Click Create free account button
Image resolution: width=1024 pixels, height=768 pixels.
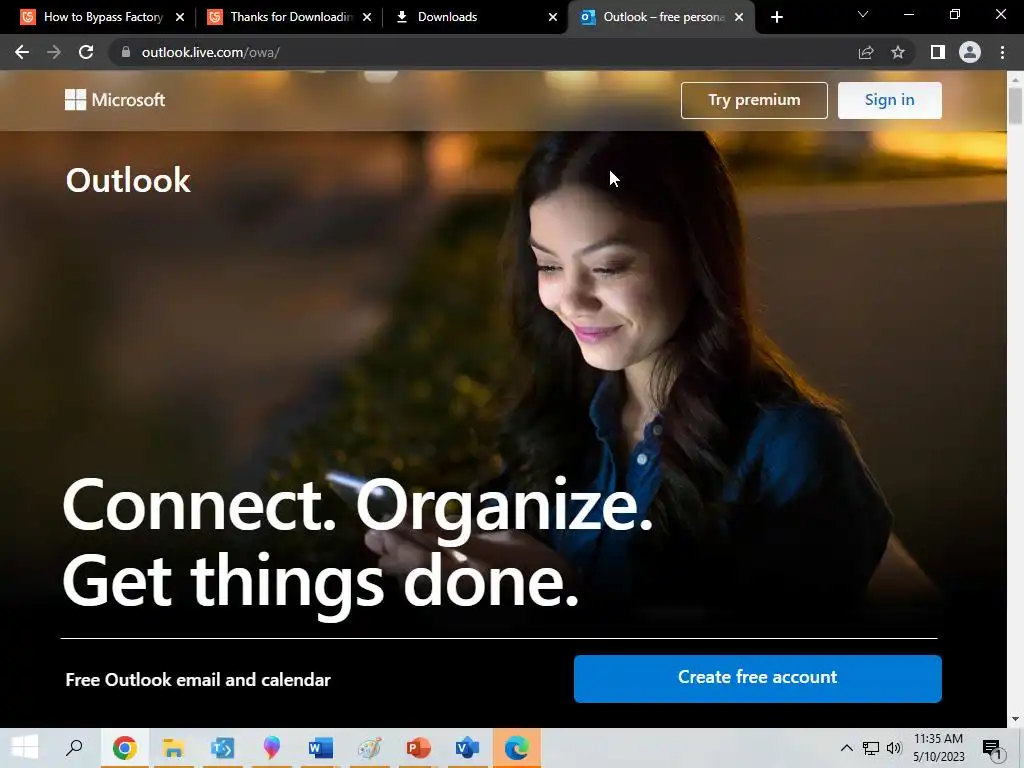point(758,679)
